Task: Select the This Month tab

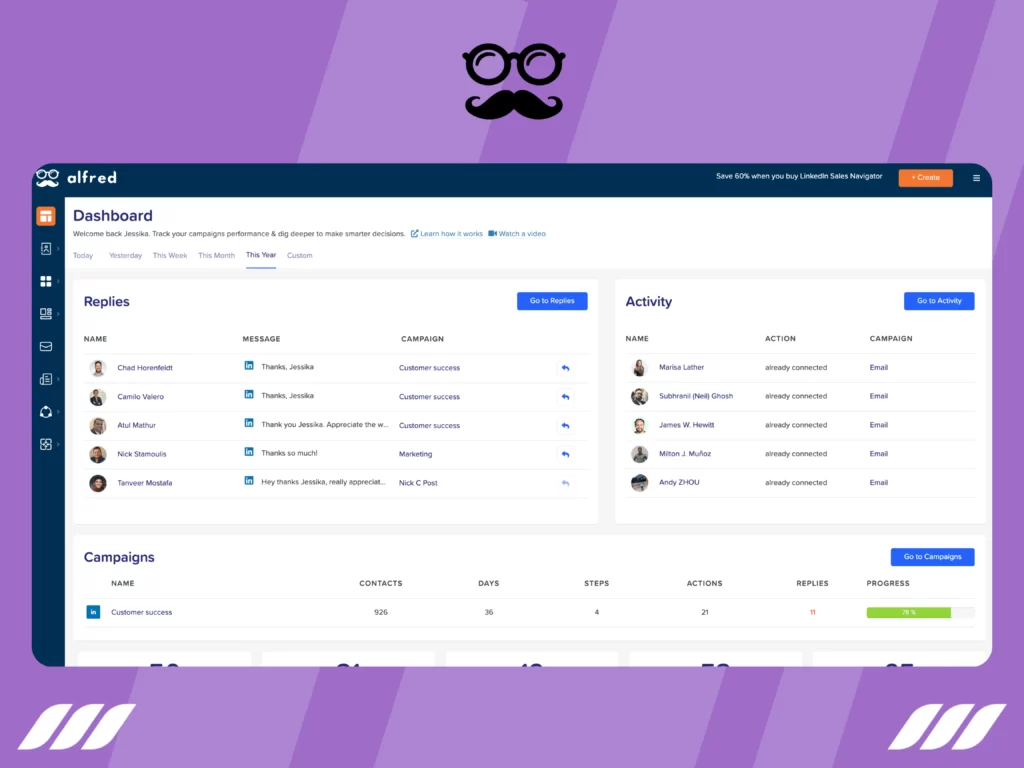Action: [216, 255]
